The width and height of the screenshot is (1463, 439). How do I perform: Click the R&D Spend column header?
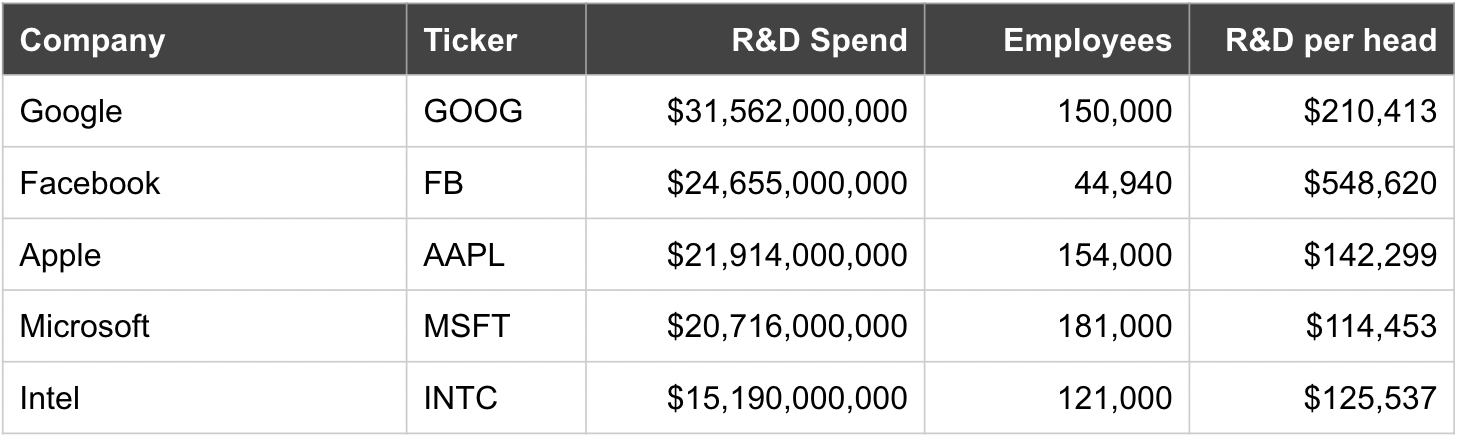pyautogui.click(x=819, y=40)
